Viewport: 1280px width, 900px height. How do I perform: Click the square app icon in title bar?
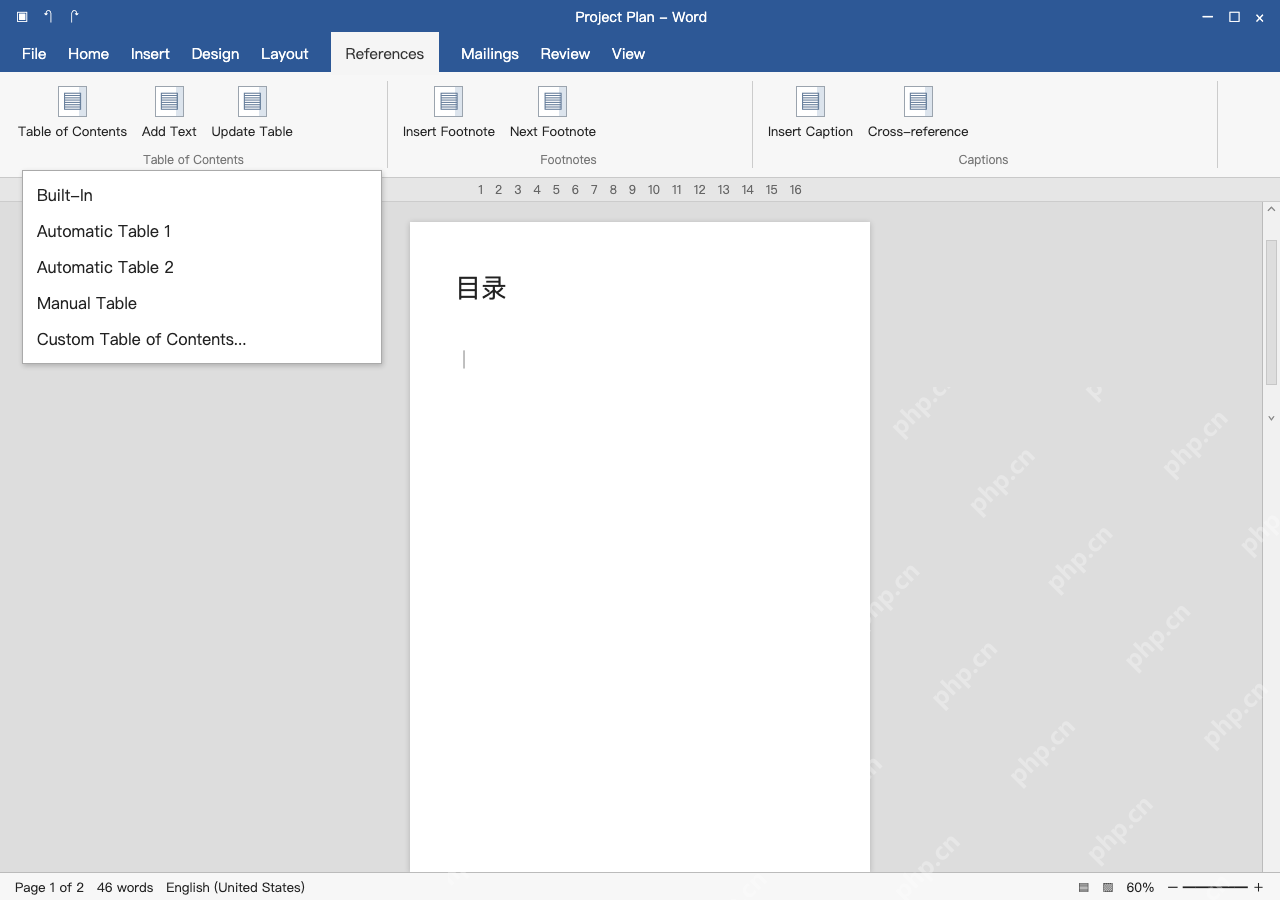click(x=22, y=17)
